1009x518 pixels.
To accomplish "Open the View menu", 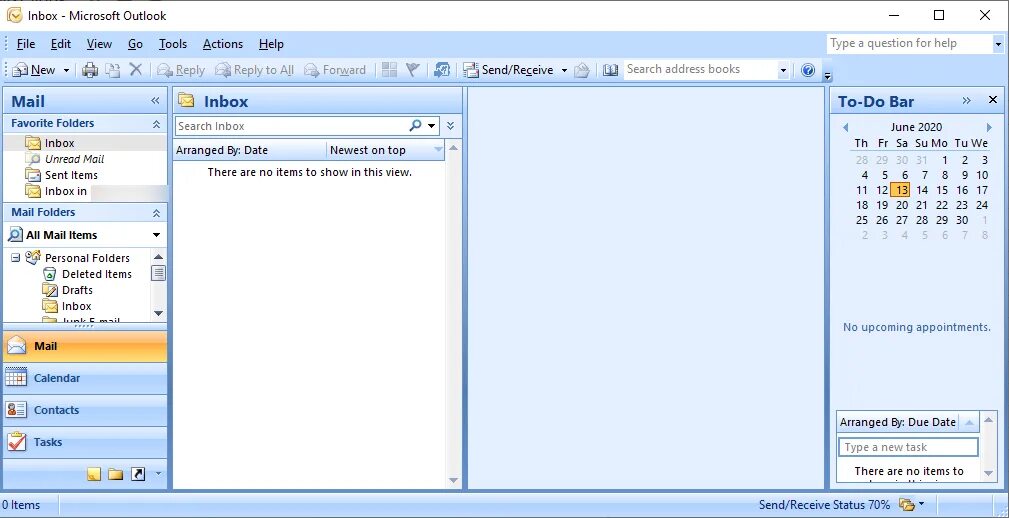I will pyautogui.click(x=99, y=44).
